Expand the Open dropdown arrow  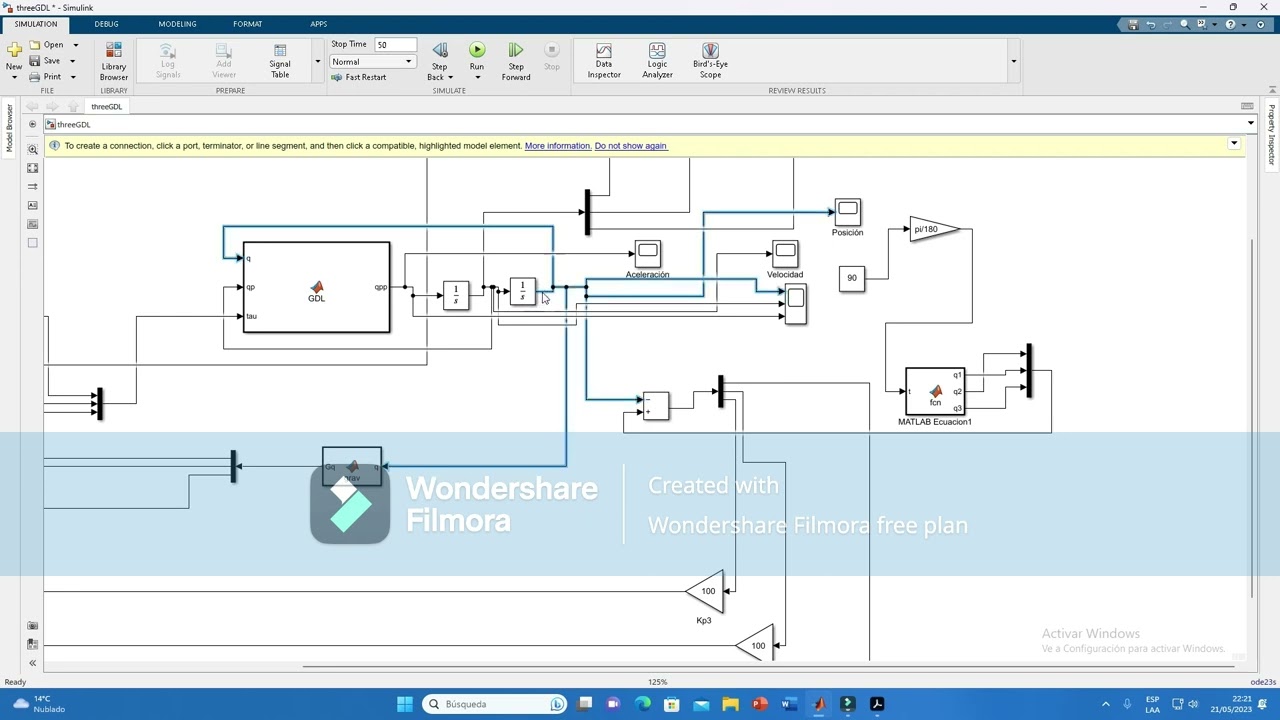tap(75, 45)
